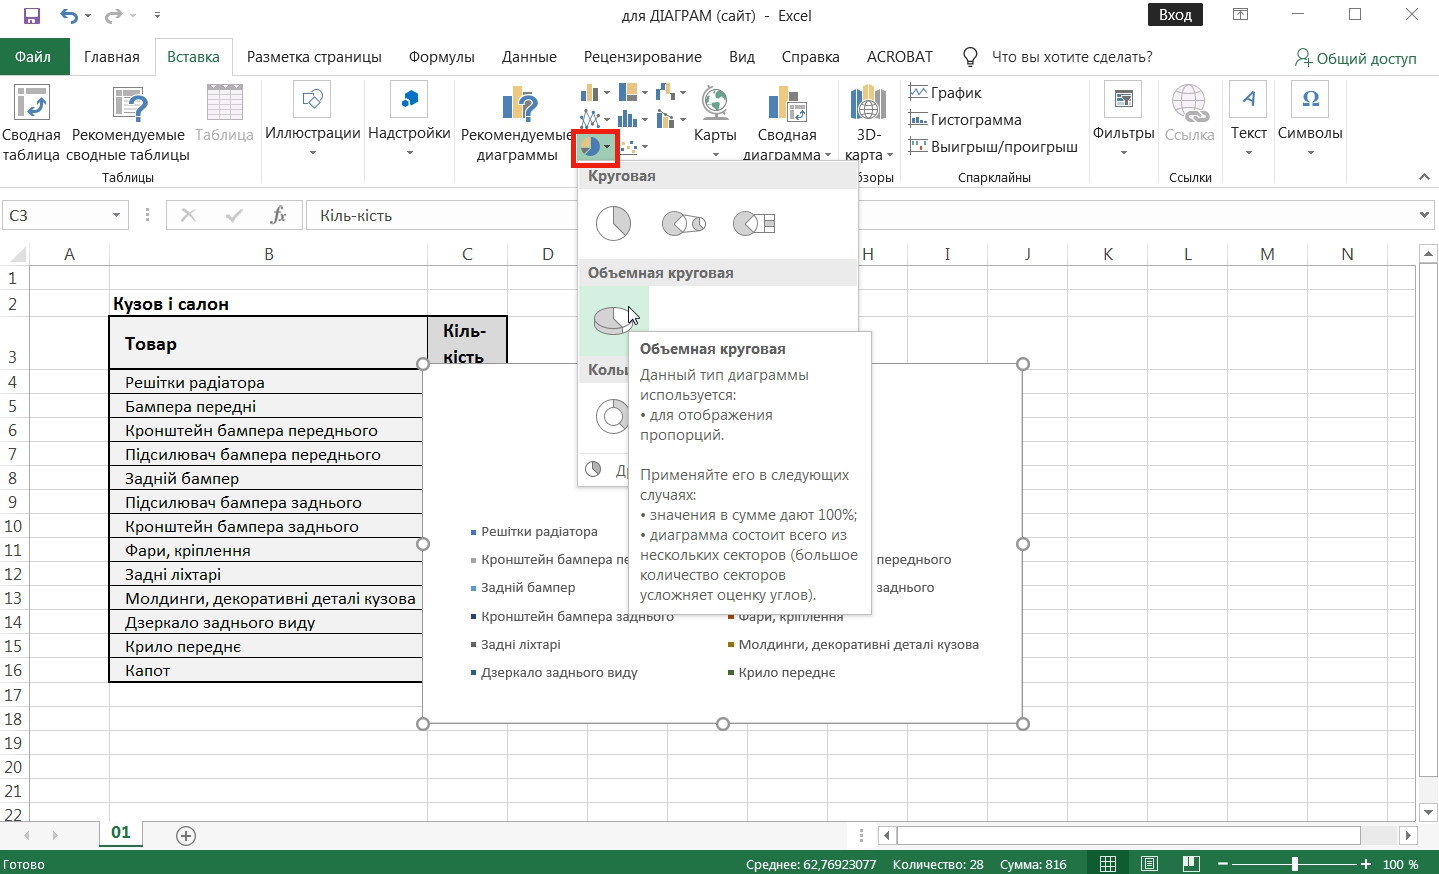
Task: Click the Вход sign-in button
Action: click(x=1175, y=15)
